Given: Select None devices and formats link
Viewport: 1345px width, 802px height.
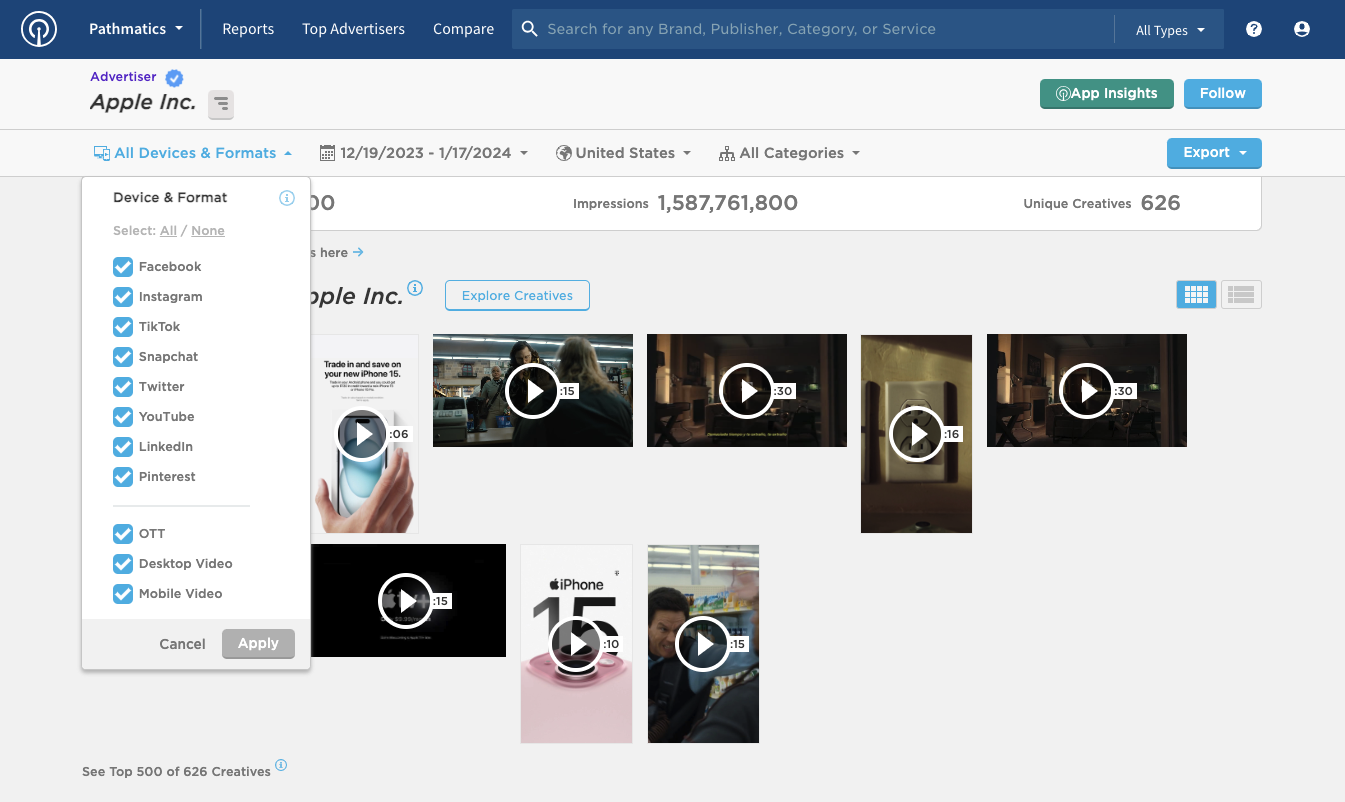Looking at the screenshot, I should point(208,231).
